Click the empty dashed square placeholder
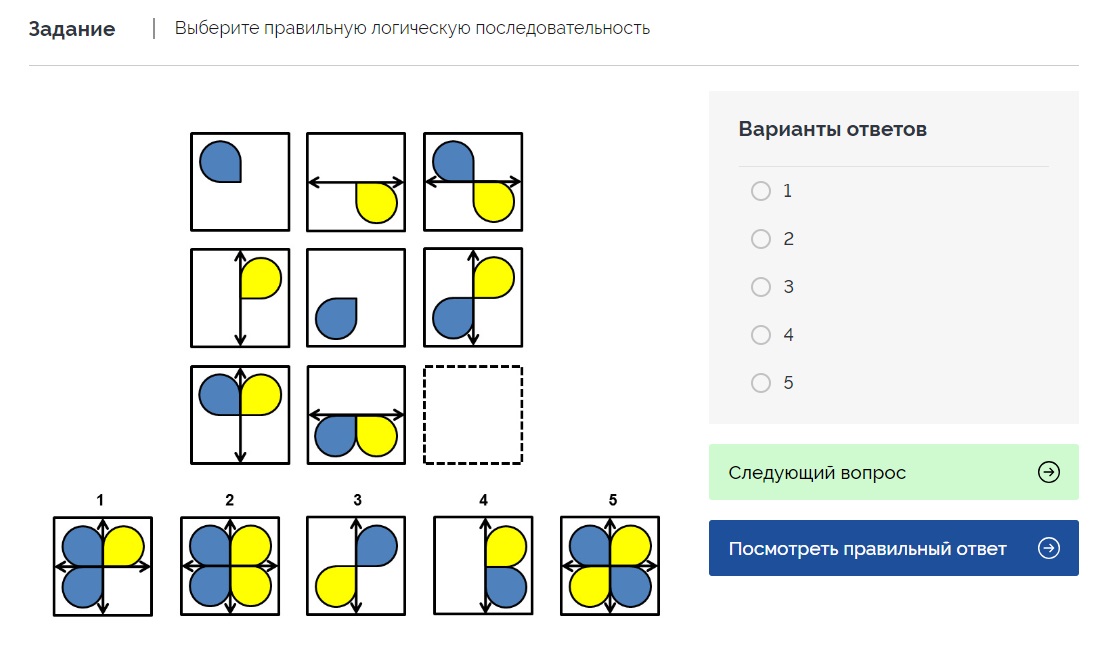This screenshot has height=648, width=1107. (x=473, y=415)
